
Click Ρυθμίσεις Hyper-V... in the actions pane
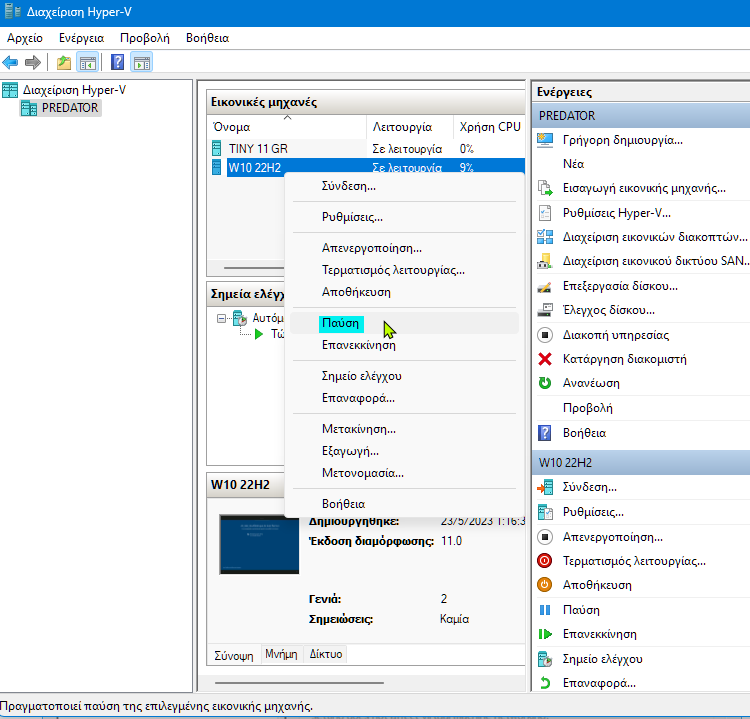pos(616,213)
